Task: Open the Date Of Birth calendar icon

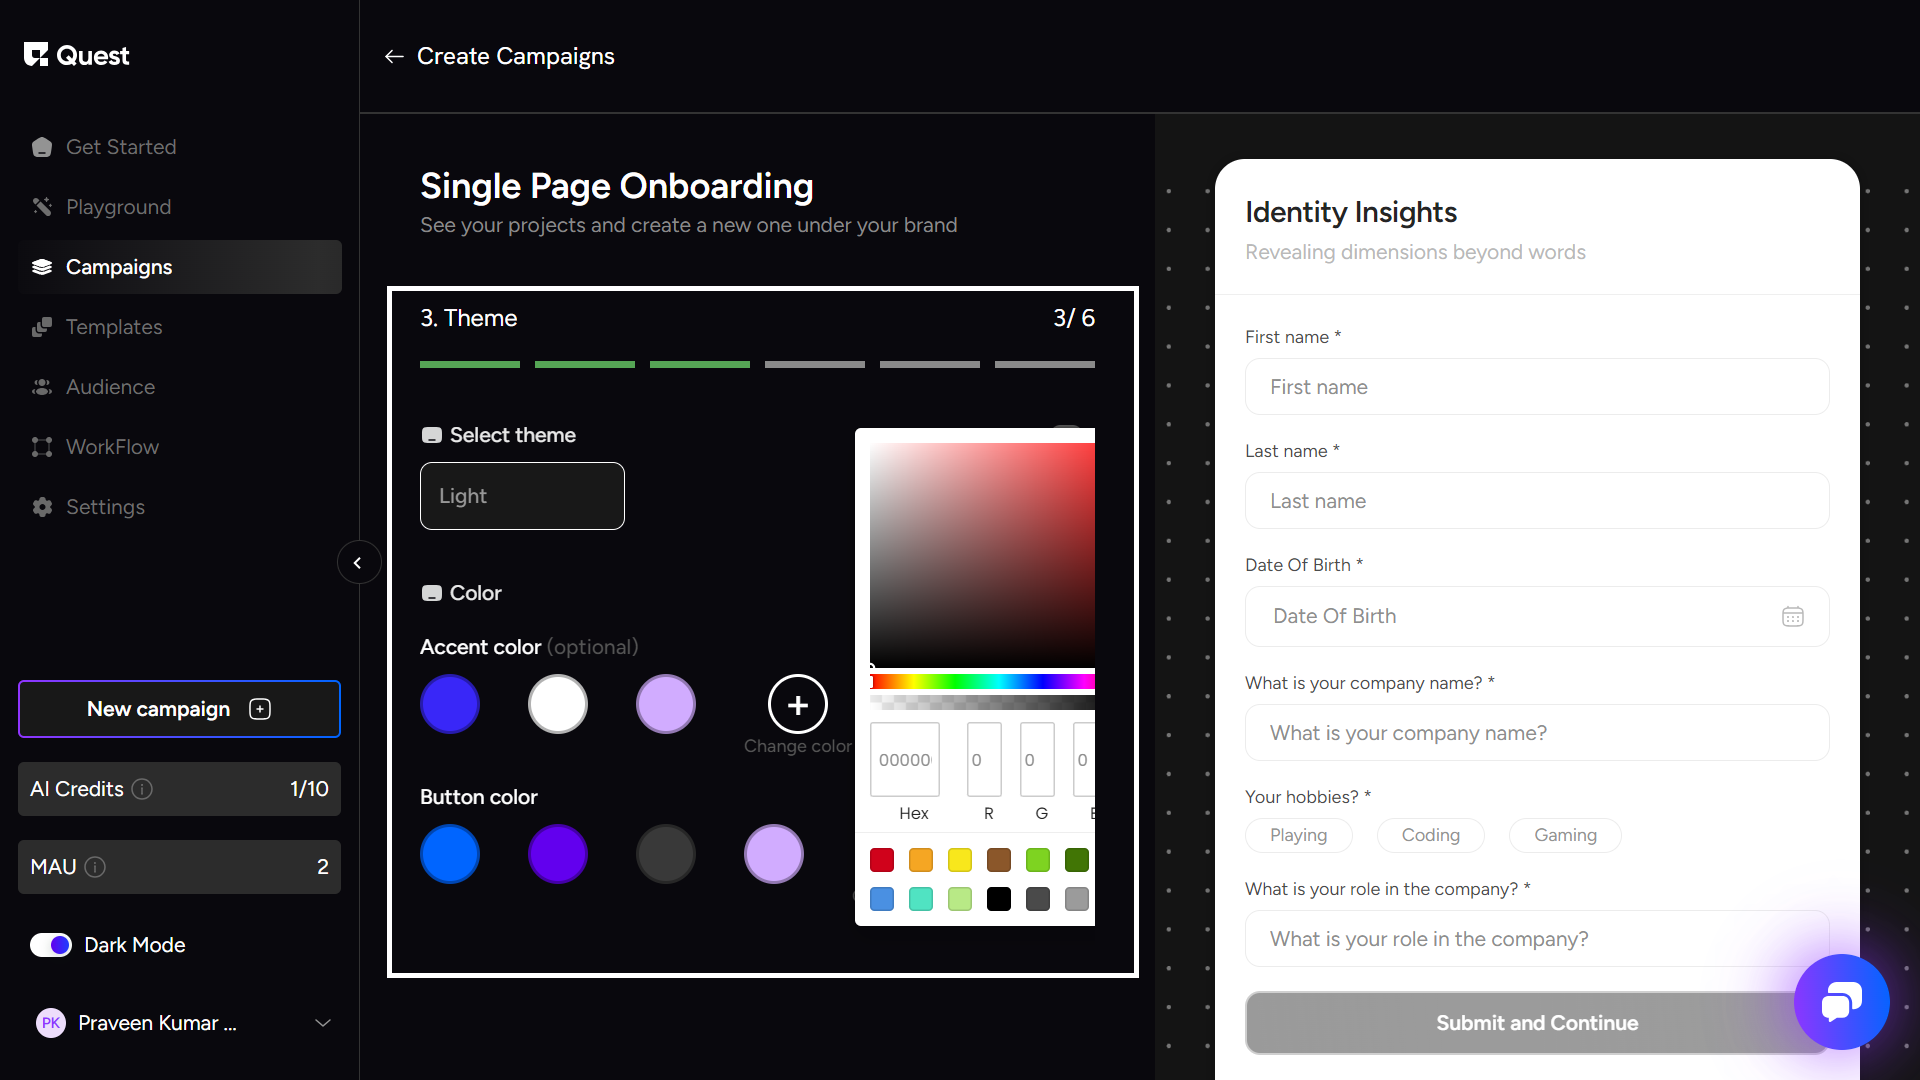Action: click(1792, 616)
